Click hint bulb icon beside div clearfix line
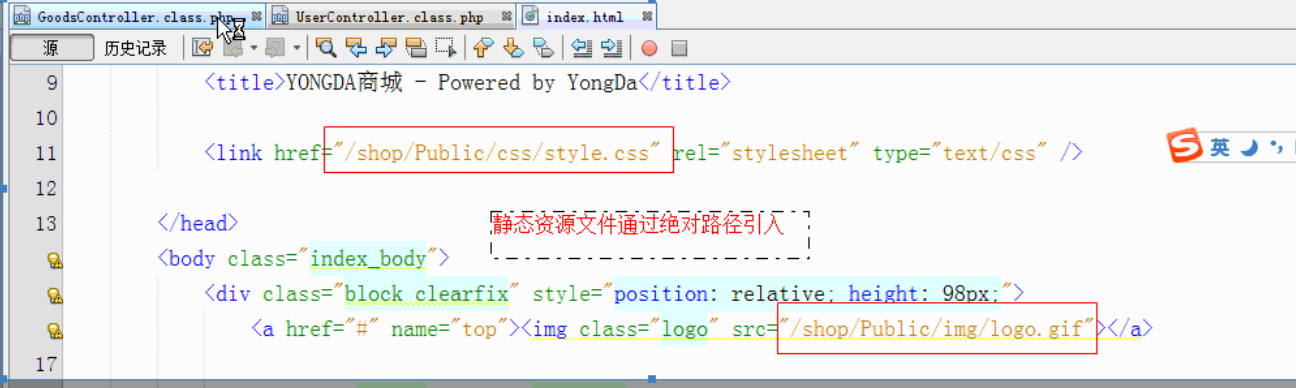Viewport: 1296px width, 388px height. point(55,296)
